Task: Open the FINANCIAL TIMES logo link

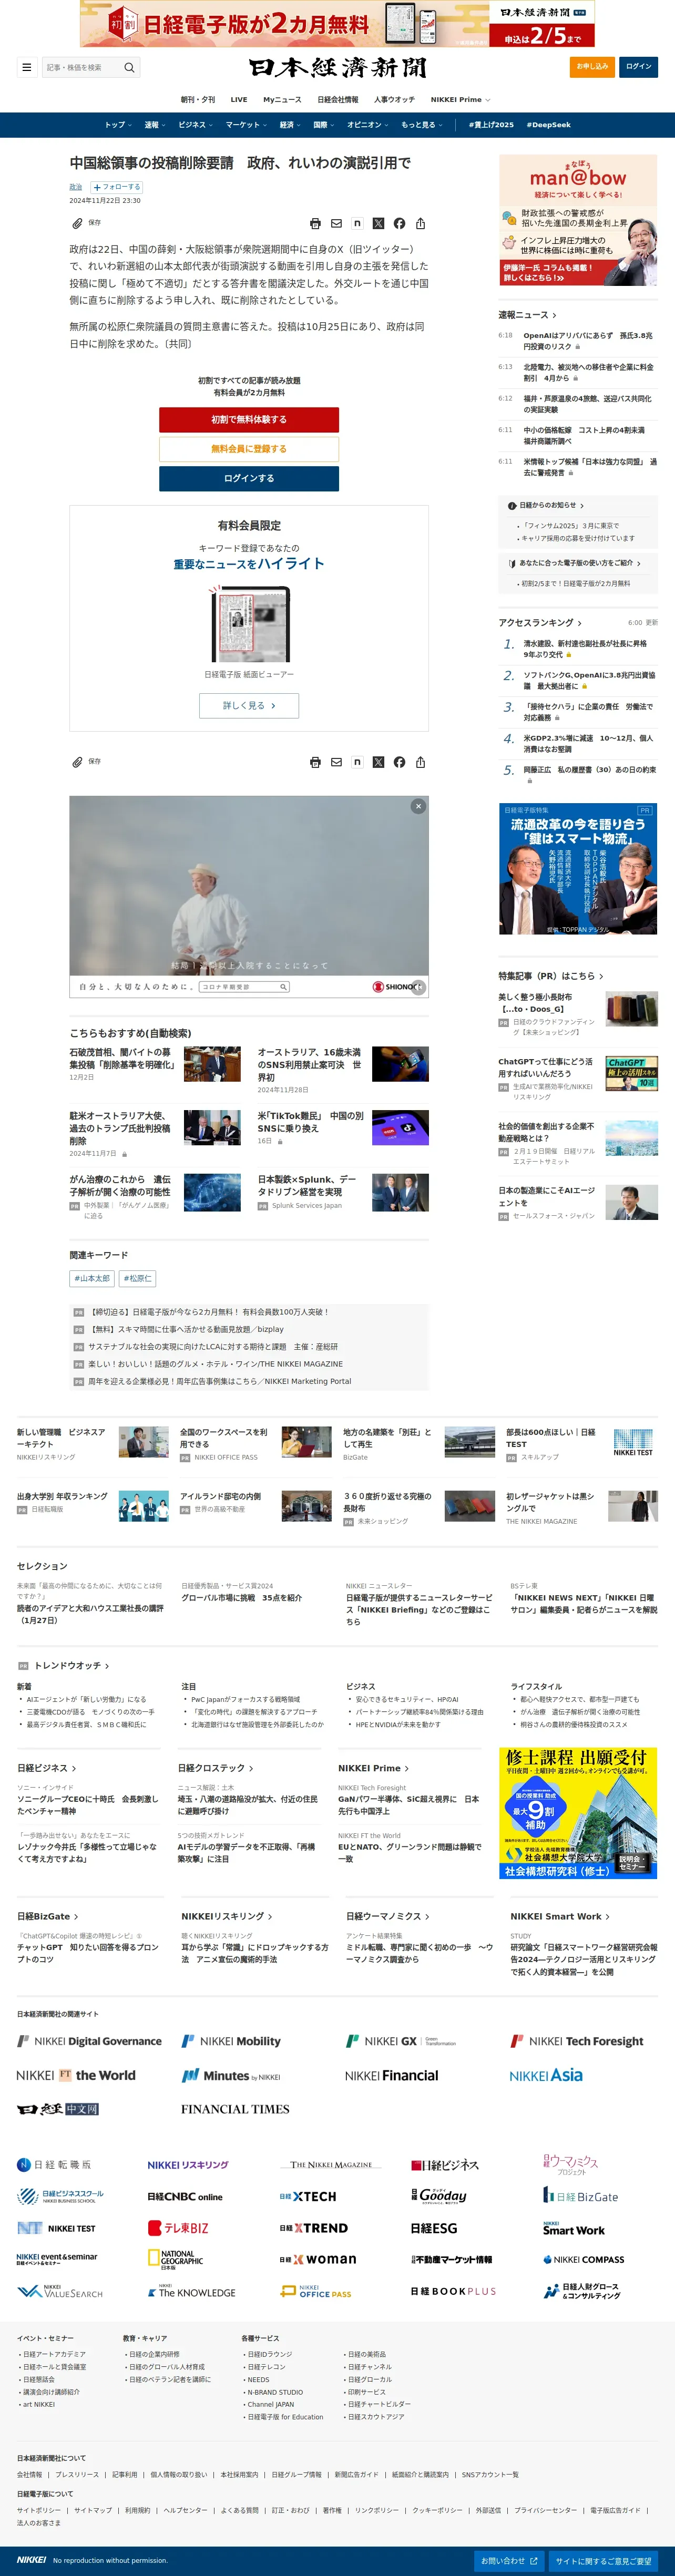Action: pos(235,2109)
